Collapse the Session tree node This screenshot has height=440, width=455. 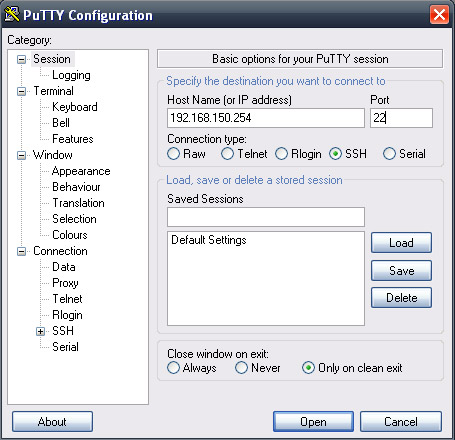pyautogui.click(x=21, y=59)
